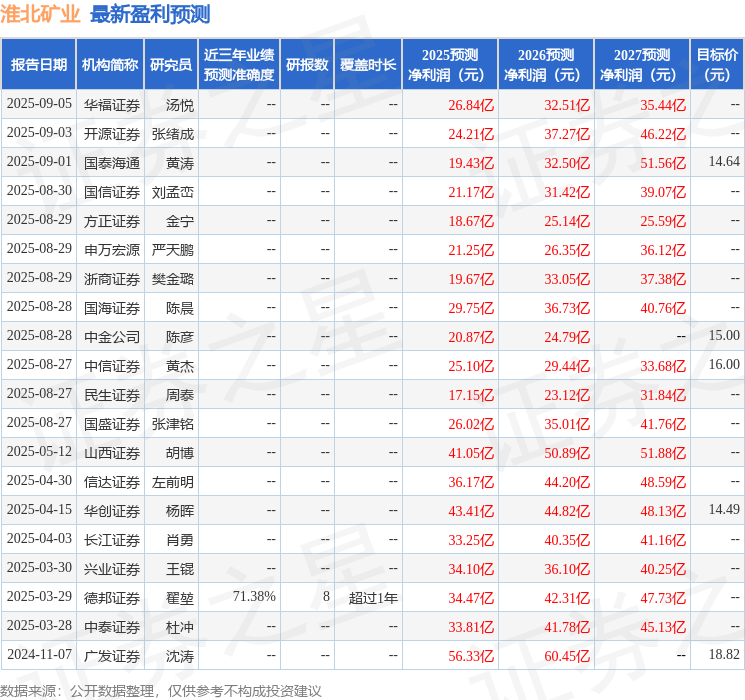This screenshot has width=745, height=700.
Task: Select the 开源证券 institution cell
Action: [112, 134]
